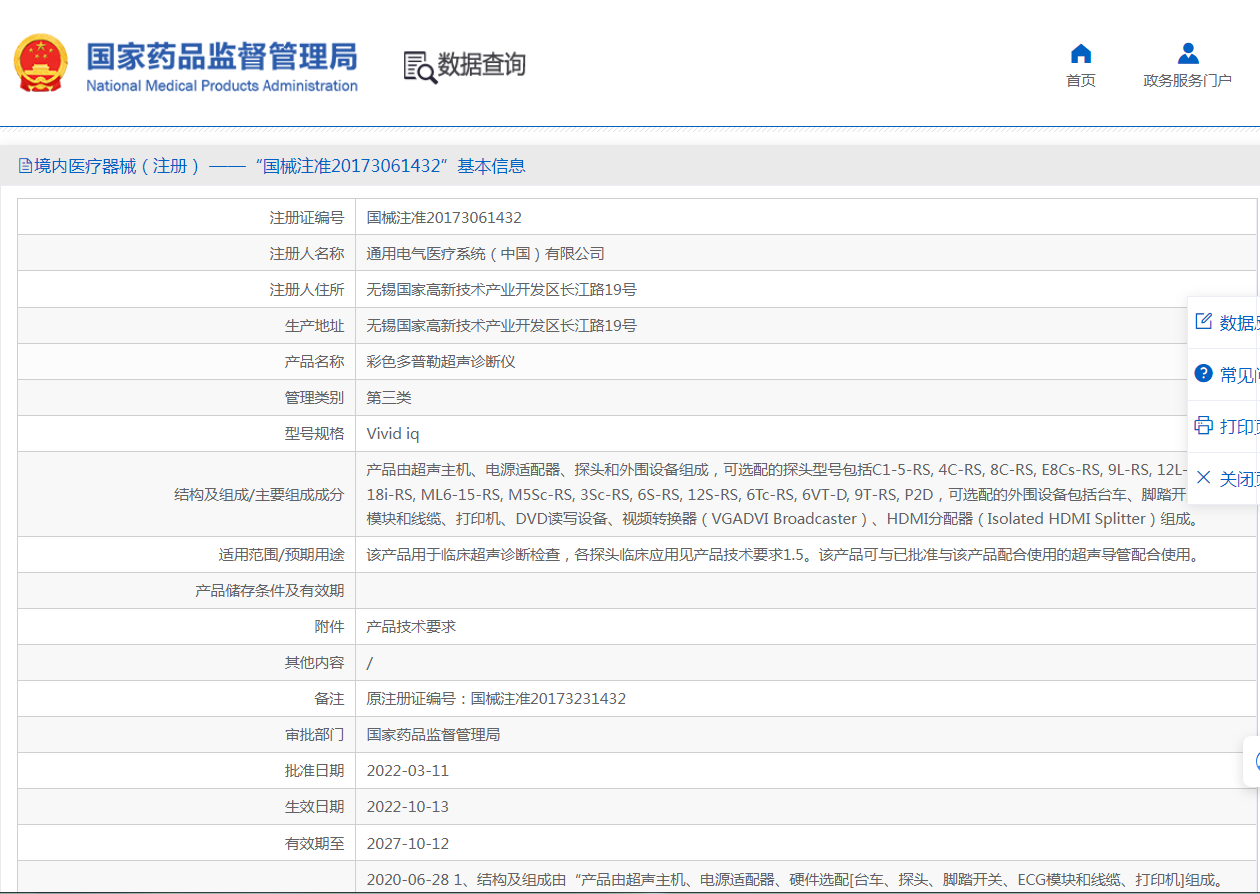The image size is (1260, 894).
Task: Click the 产品名称 row label
Action: [314, 362]
